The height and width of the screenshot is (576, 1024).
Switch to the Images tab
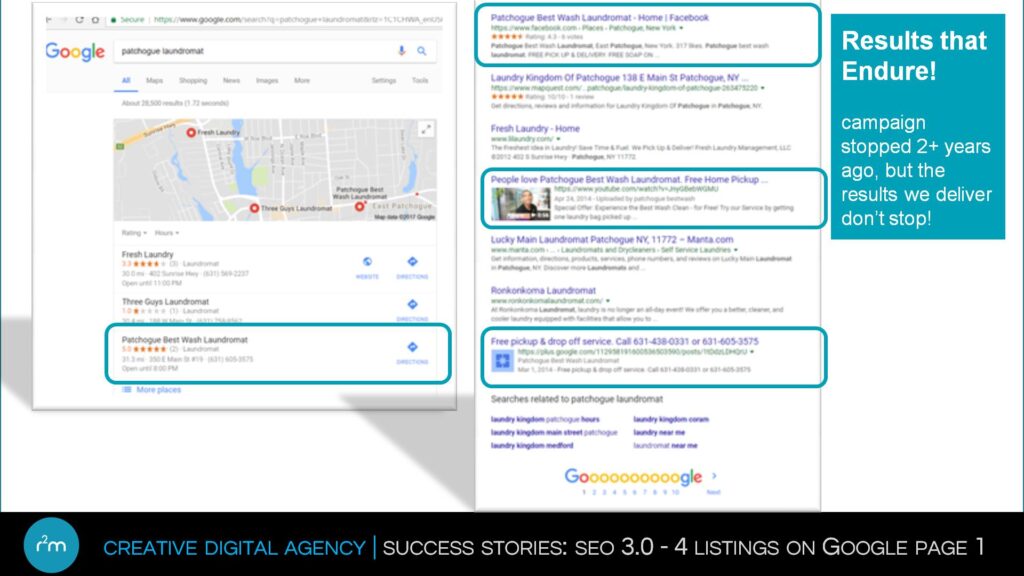pyautogui.click(x=266, y=80)
